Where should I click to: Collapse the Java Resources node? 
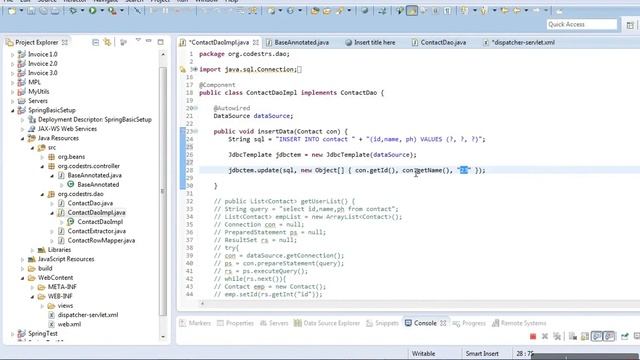coord(22,138)
